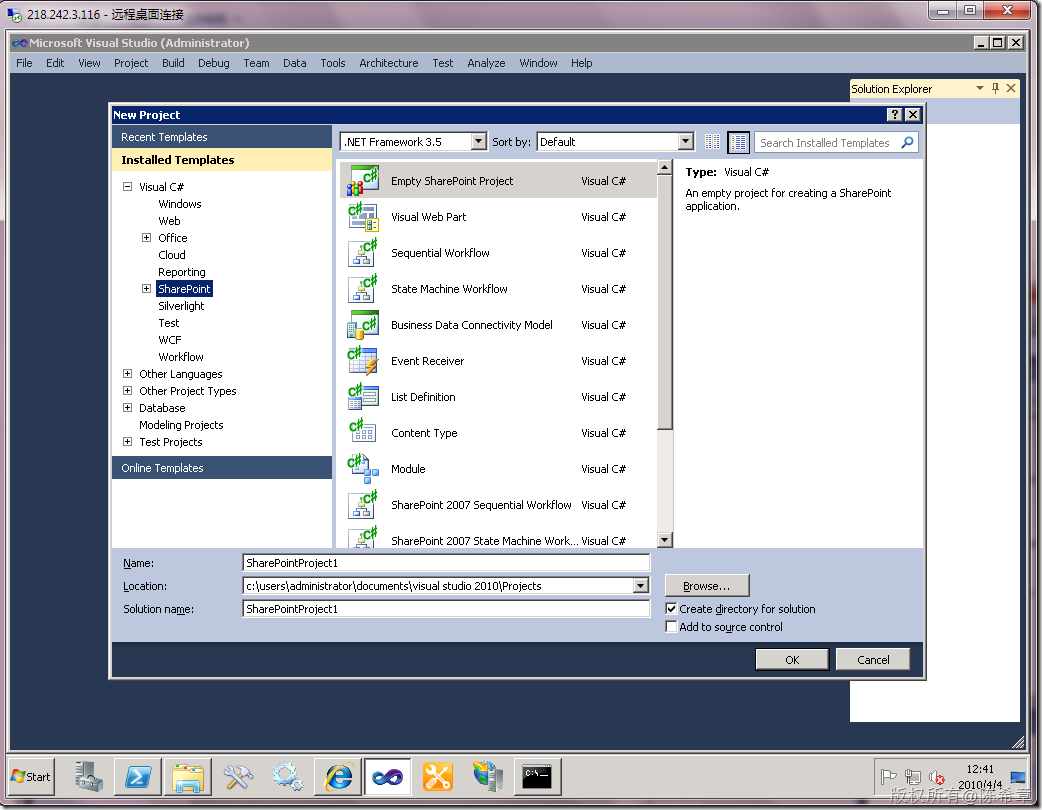Viewport: 1042px width, 810px height.
Task: Click the search magnifier icon
Action: point(907,142)
